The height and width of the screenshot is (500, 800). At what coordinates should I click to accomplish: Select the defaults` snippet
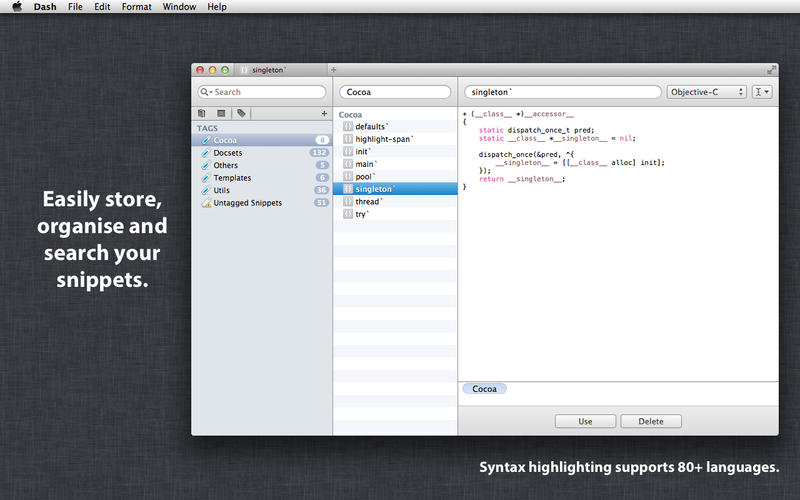click(395, 127)
